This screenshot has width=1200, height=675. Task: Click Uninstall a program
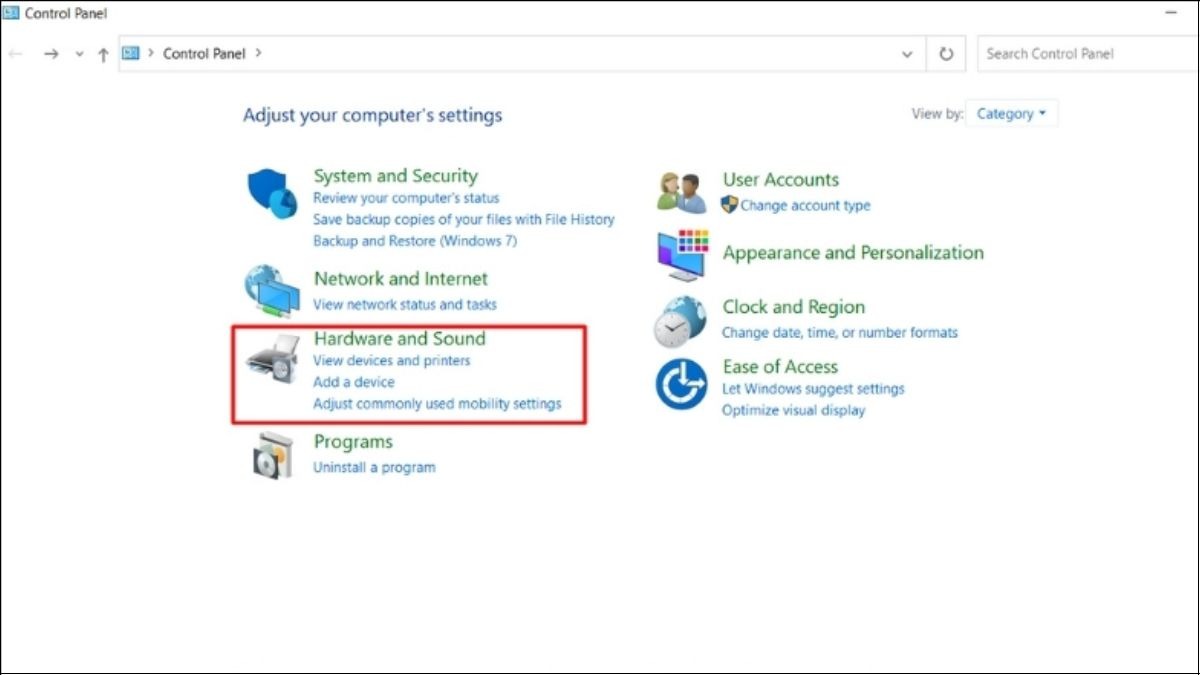click(374, 467)
